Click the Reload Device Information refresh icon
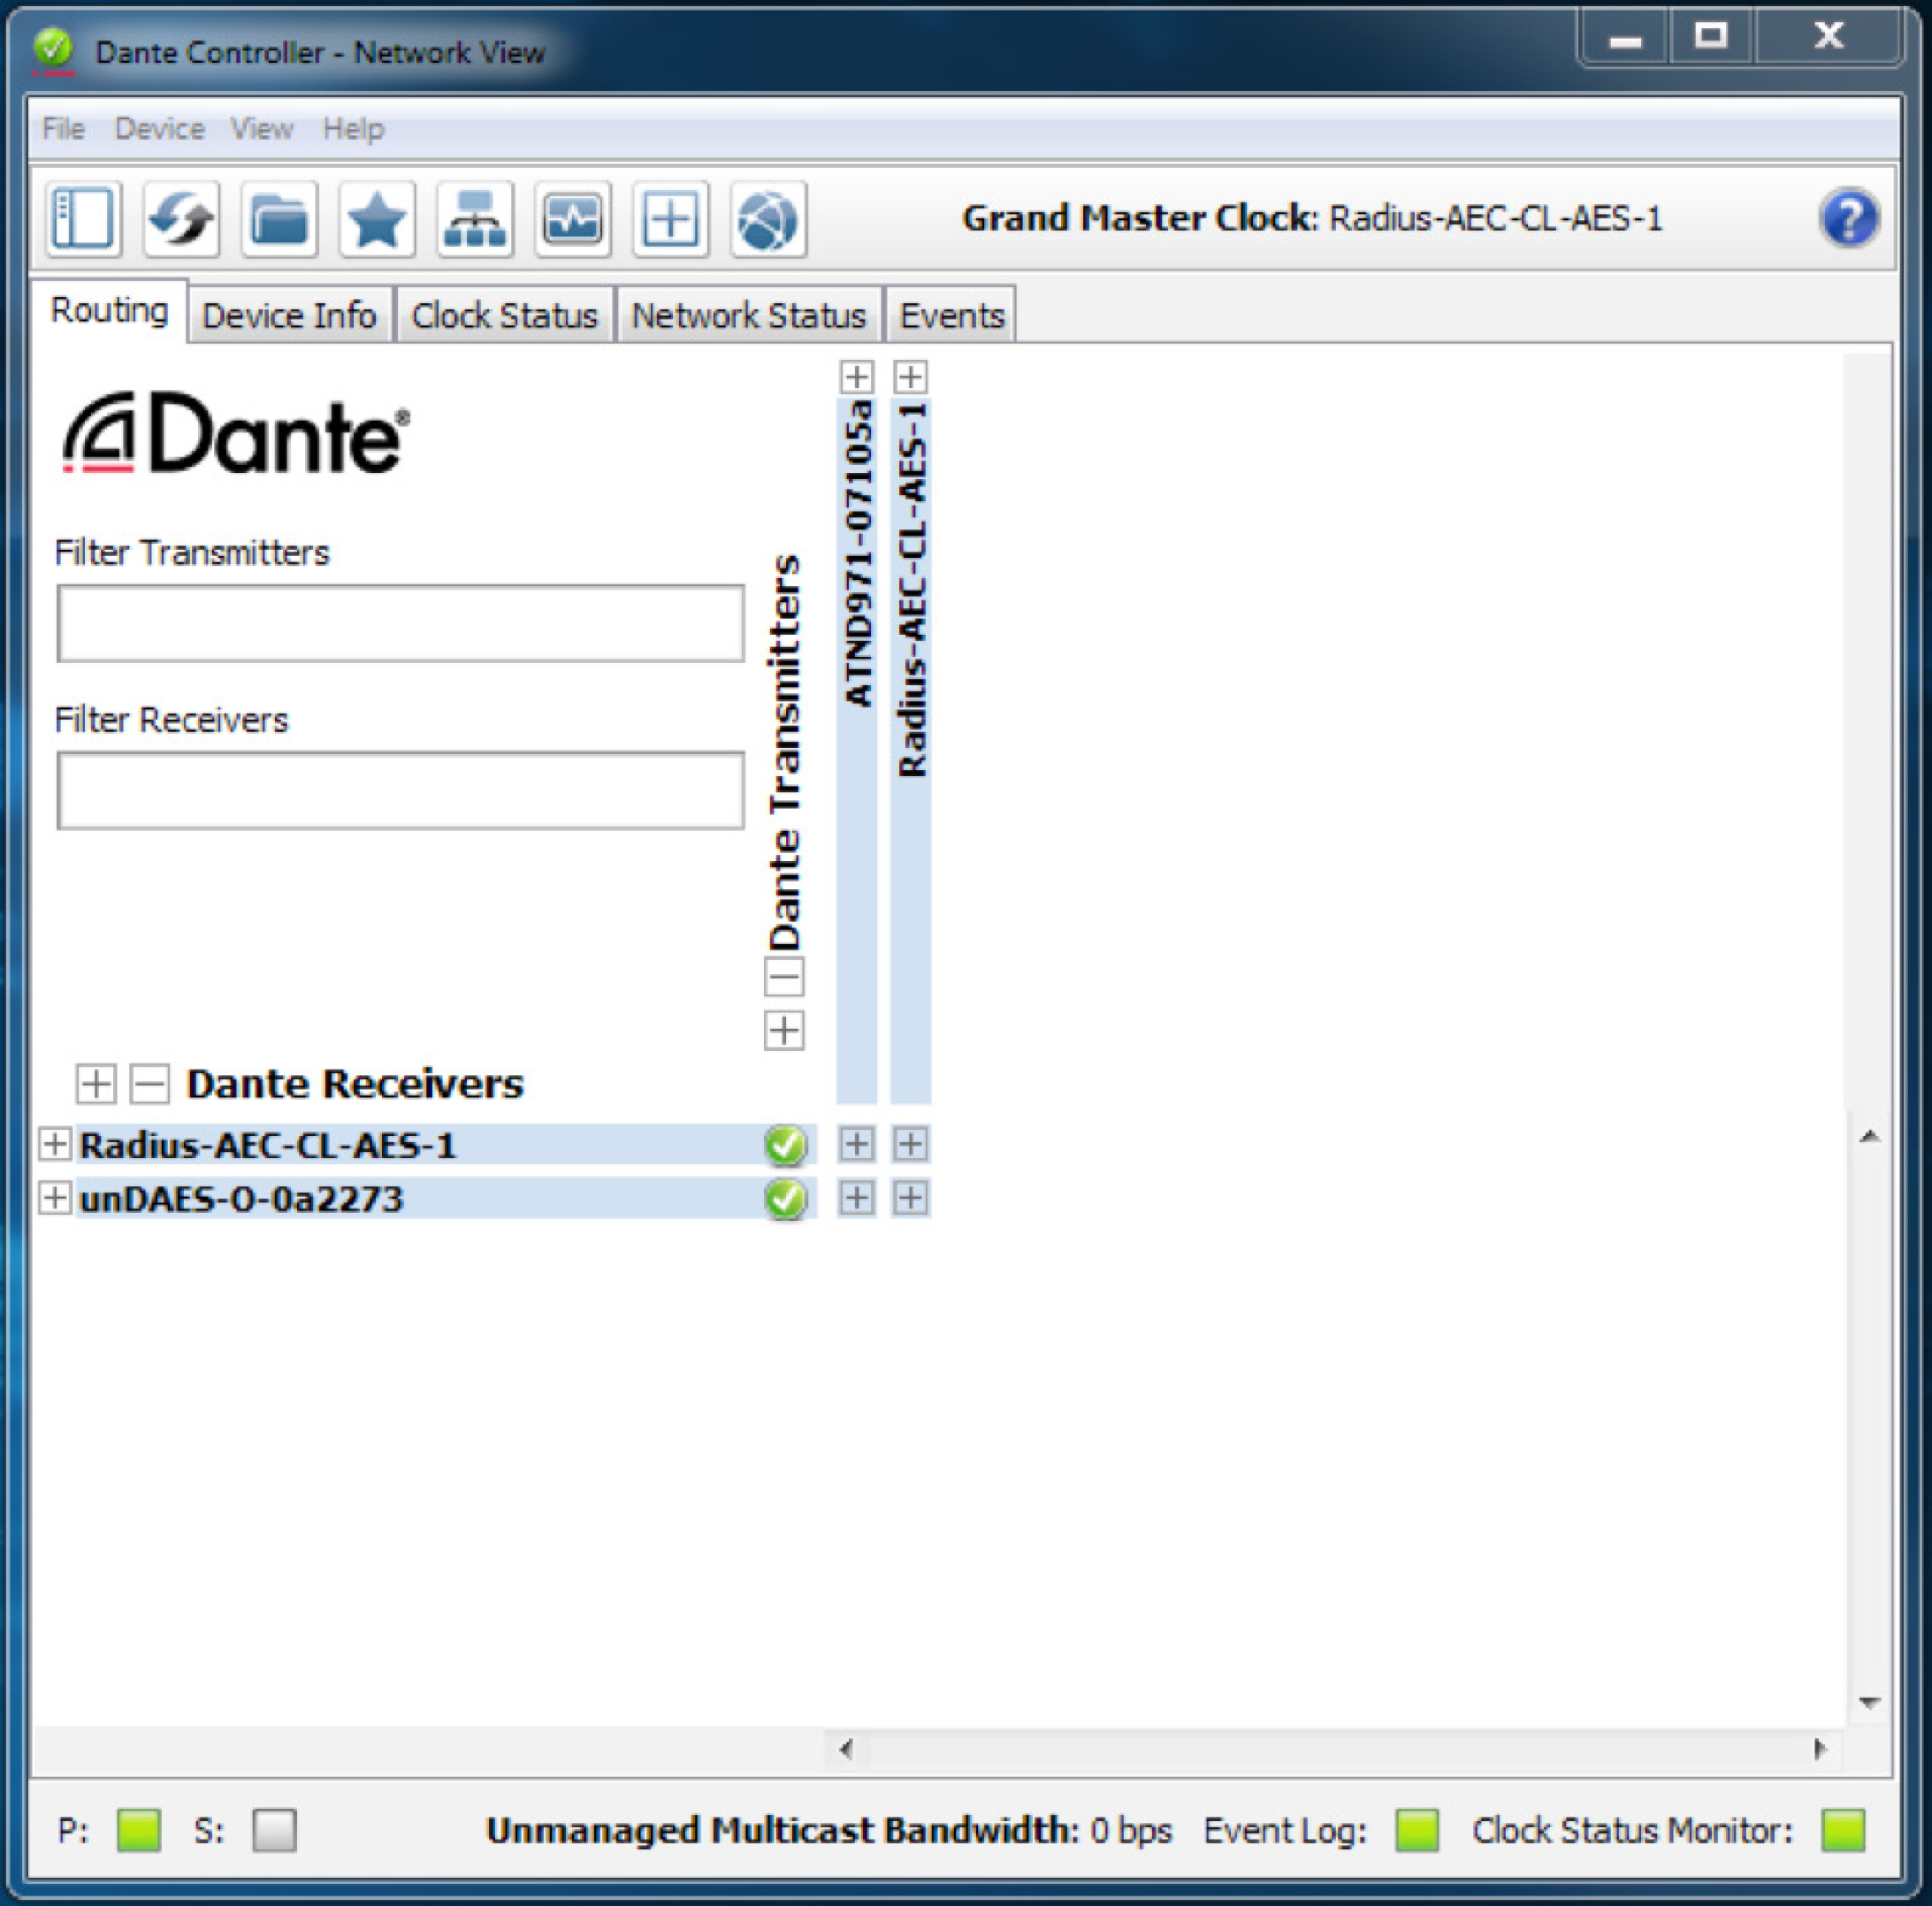The width and height of the screenshot is (1932, 1906). point(181,218)
